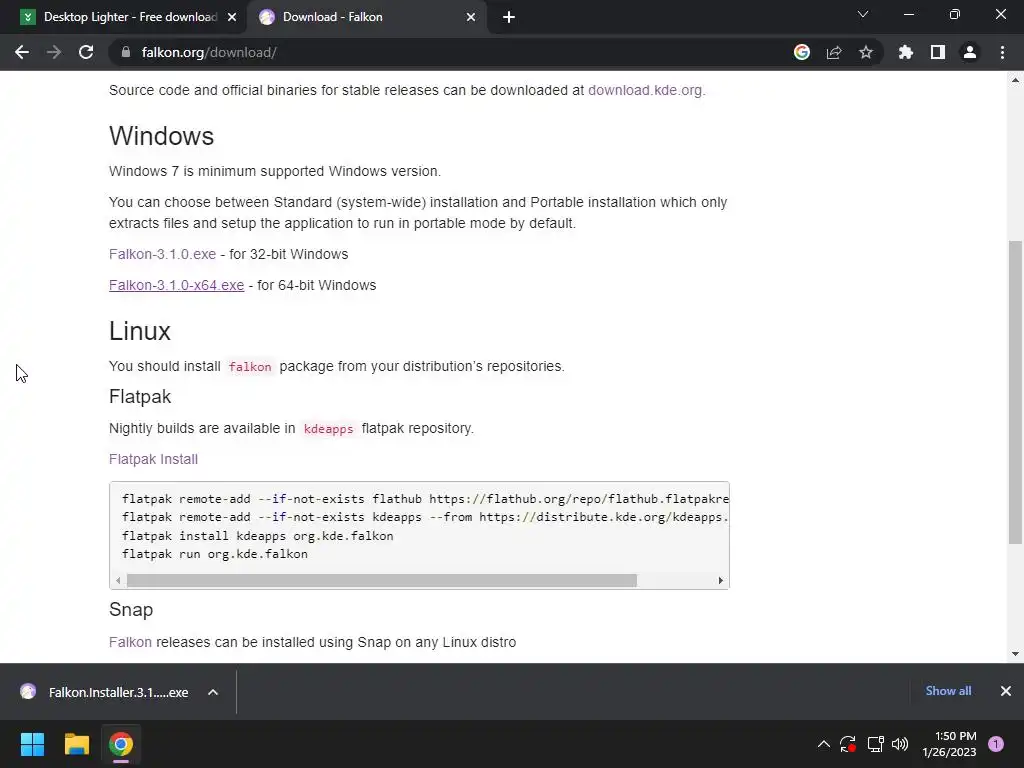Open the Extensions puzzle icon
The width and height of the screenshot is (1024, 768).
pos(906,52)
